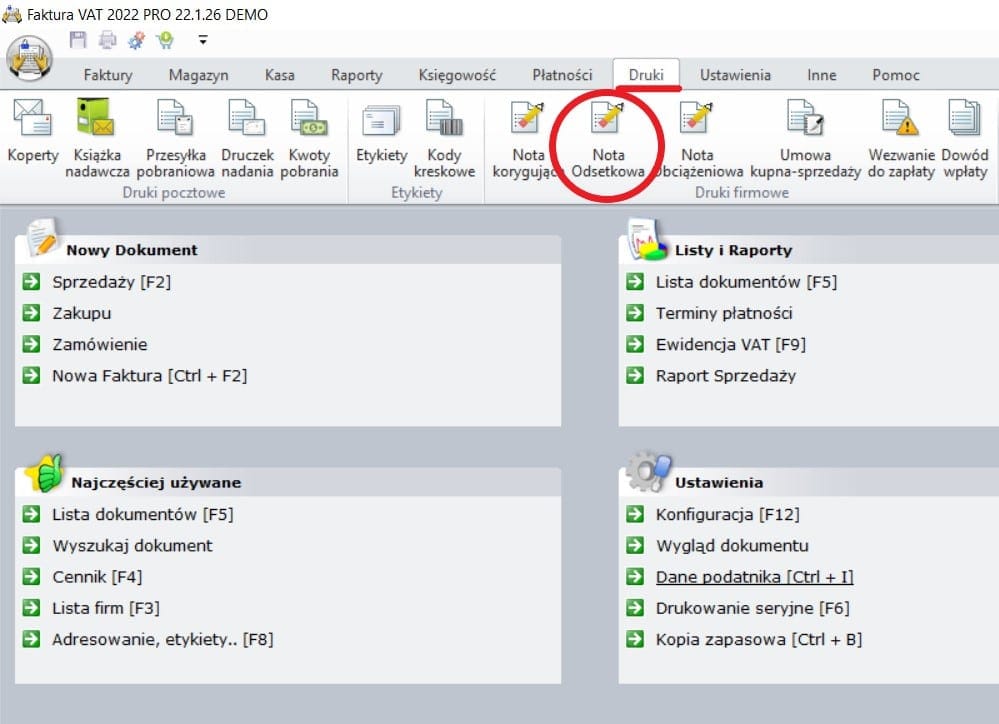The width and height of the screenshot is (999, 724).
Task: Click the save icon in quick access toolbar
Action: click(x=79, y=40)
